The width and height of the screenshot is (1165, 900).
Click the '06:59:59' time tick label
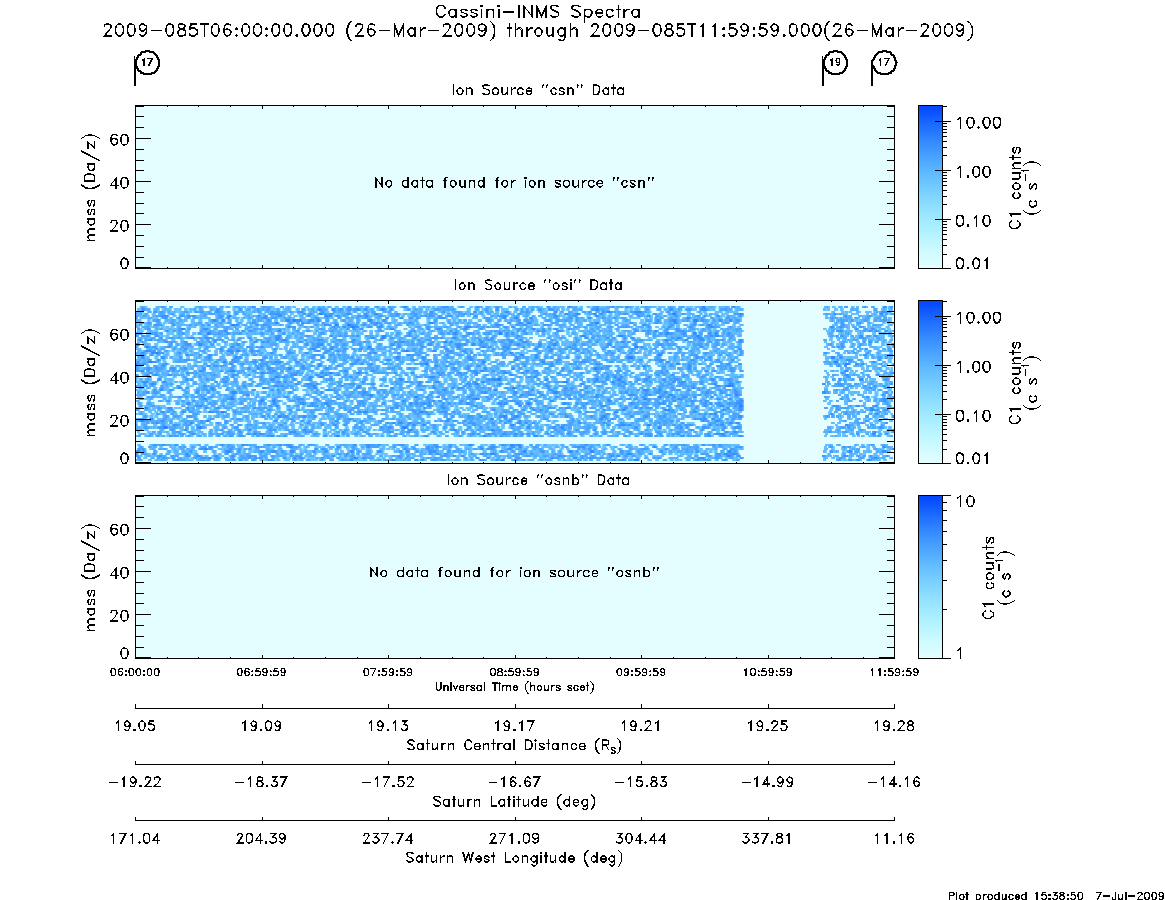coord(262,672)
